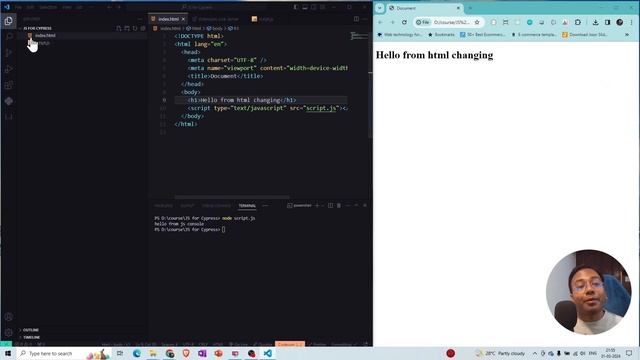The height and width of the screenshot is (360, 640).
Task: Click Collapse Folders icon in Explorer header
Action: [143, 28]
